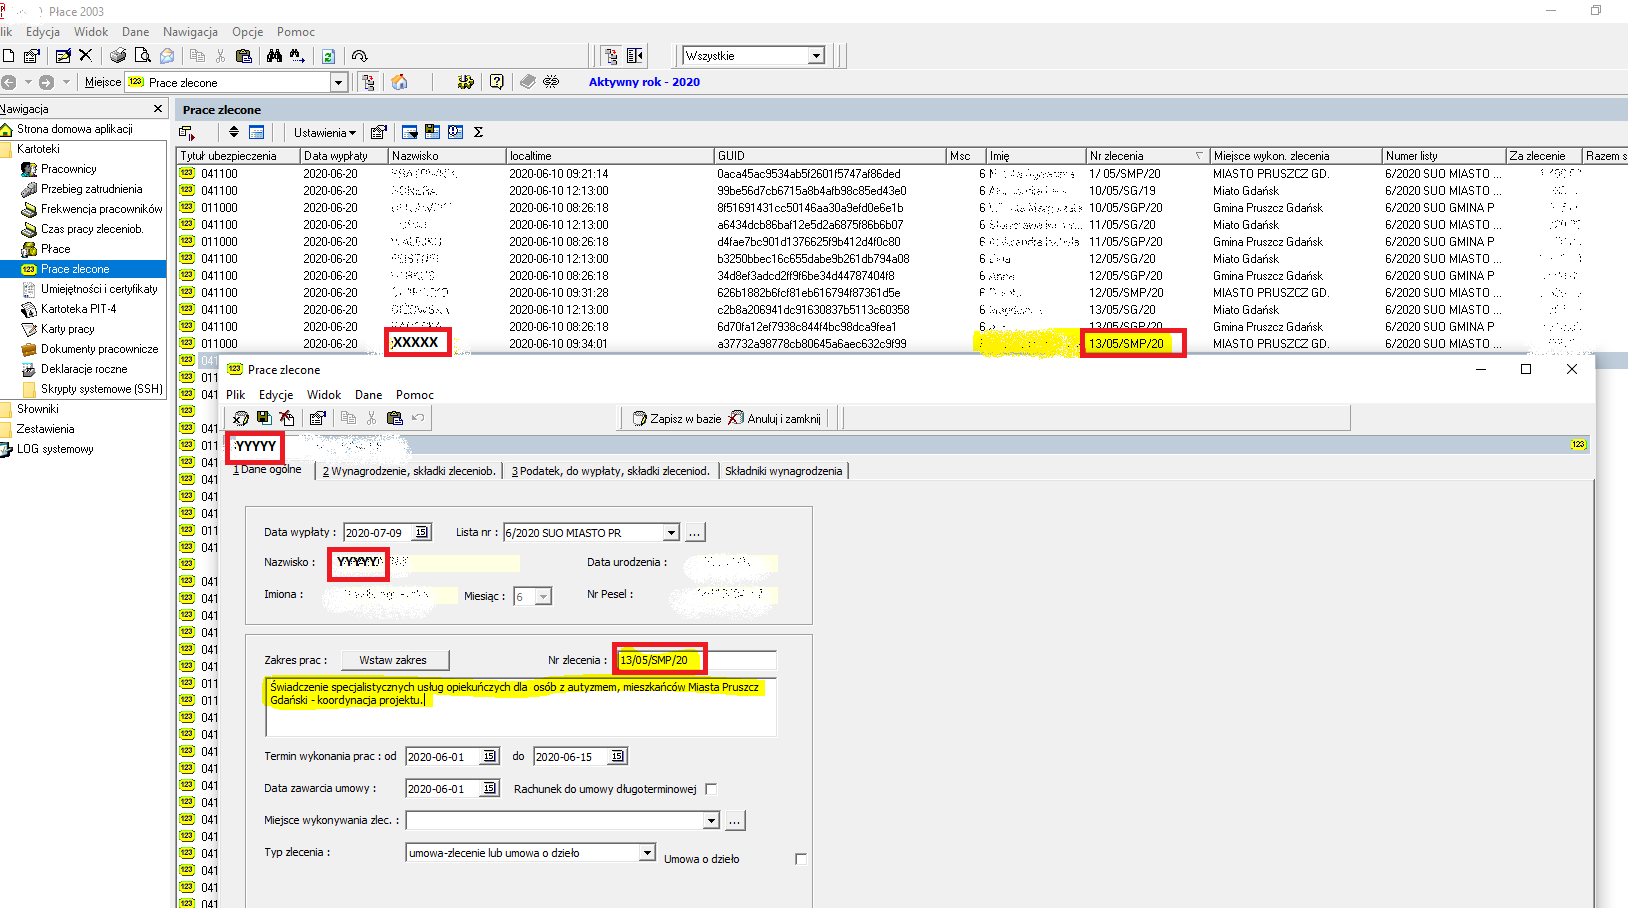Click the print preview icon
This screenshot has width=1628, height=908.
point(142,56)
